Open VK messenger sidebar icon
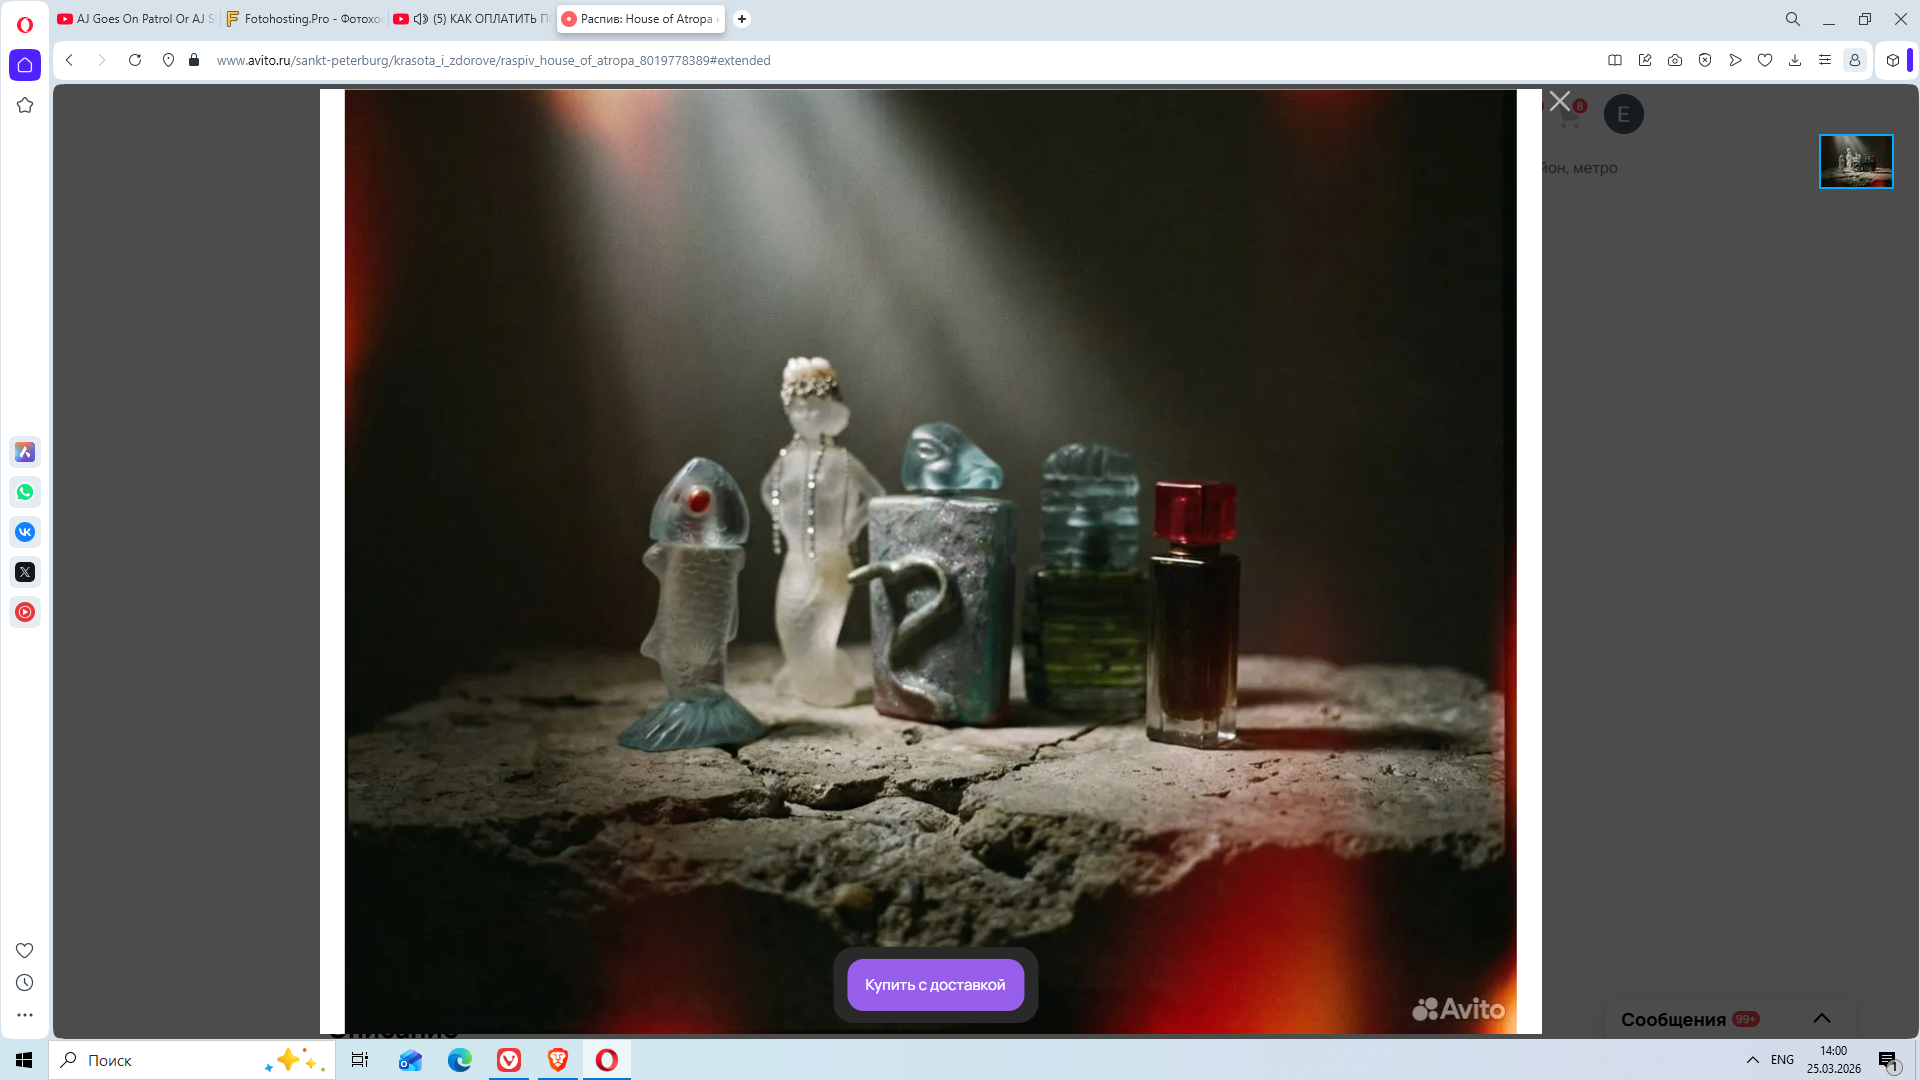Screen dimensions: 1920x1080 (25, 532)
